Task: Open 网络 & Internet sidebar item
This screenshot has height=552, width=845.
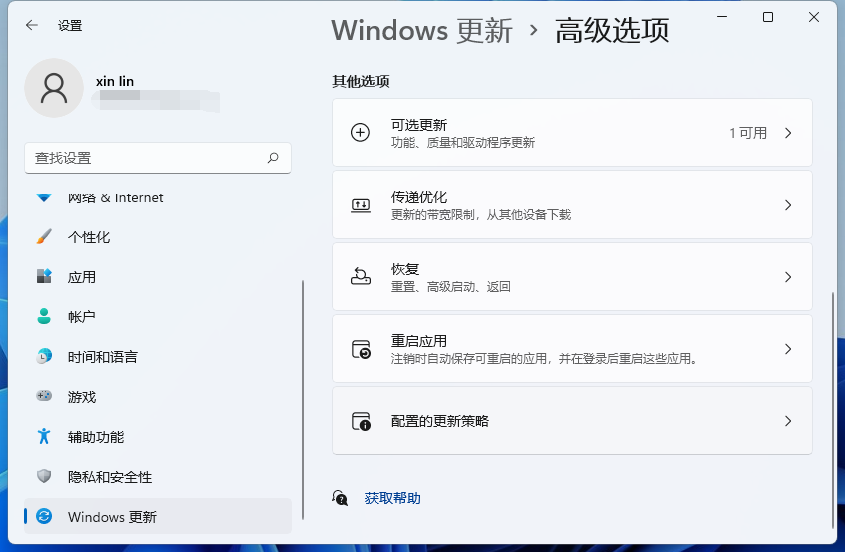Action: [115, 198]
